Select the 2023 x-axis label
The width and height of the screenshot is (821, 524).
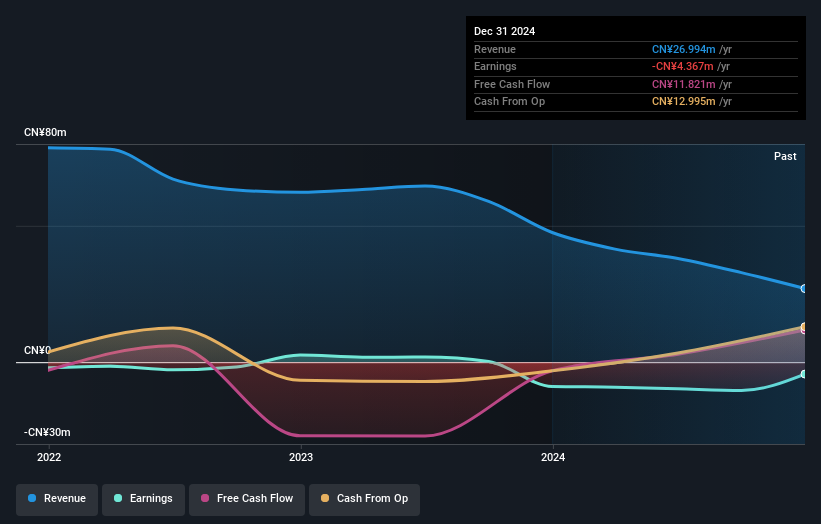click(301, 458)
